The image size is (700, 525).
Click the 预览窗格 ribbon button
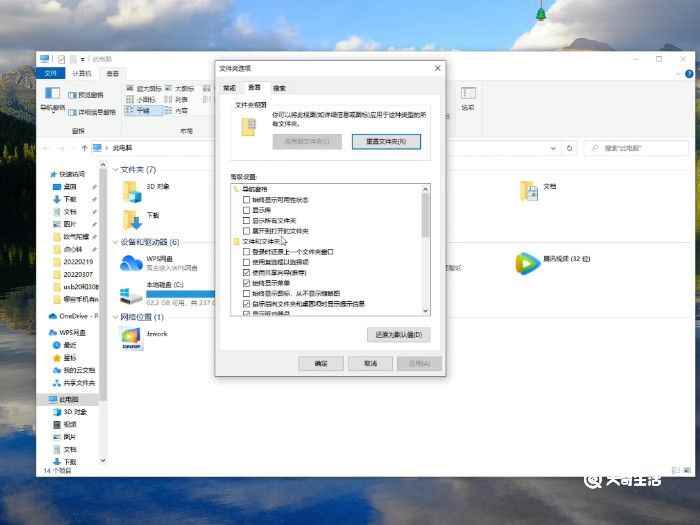pos(85,95)
